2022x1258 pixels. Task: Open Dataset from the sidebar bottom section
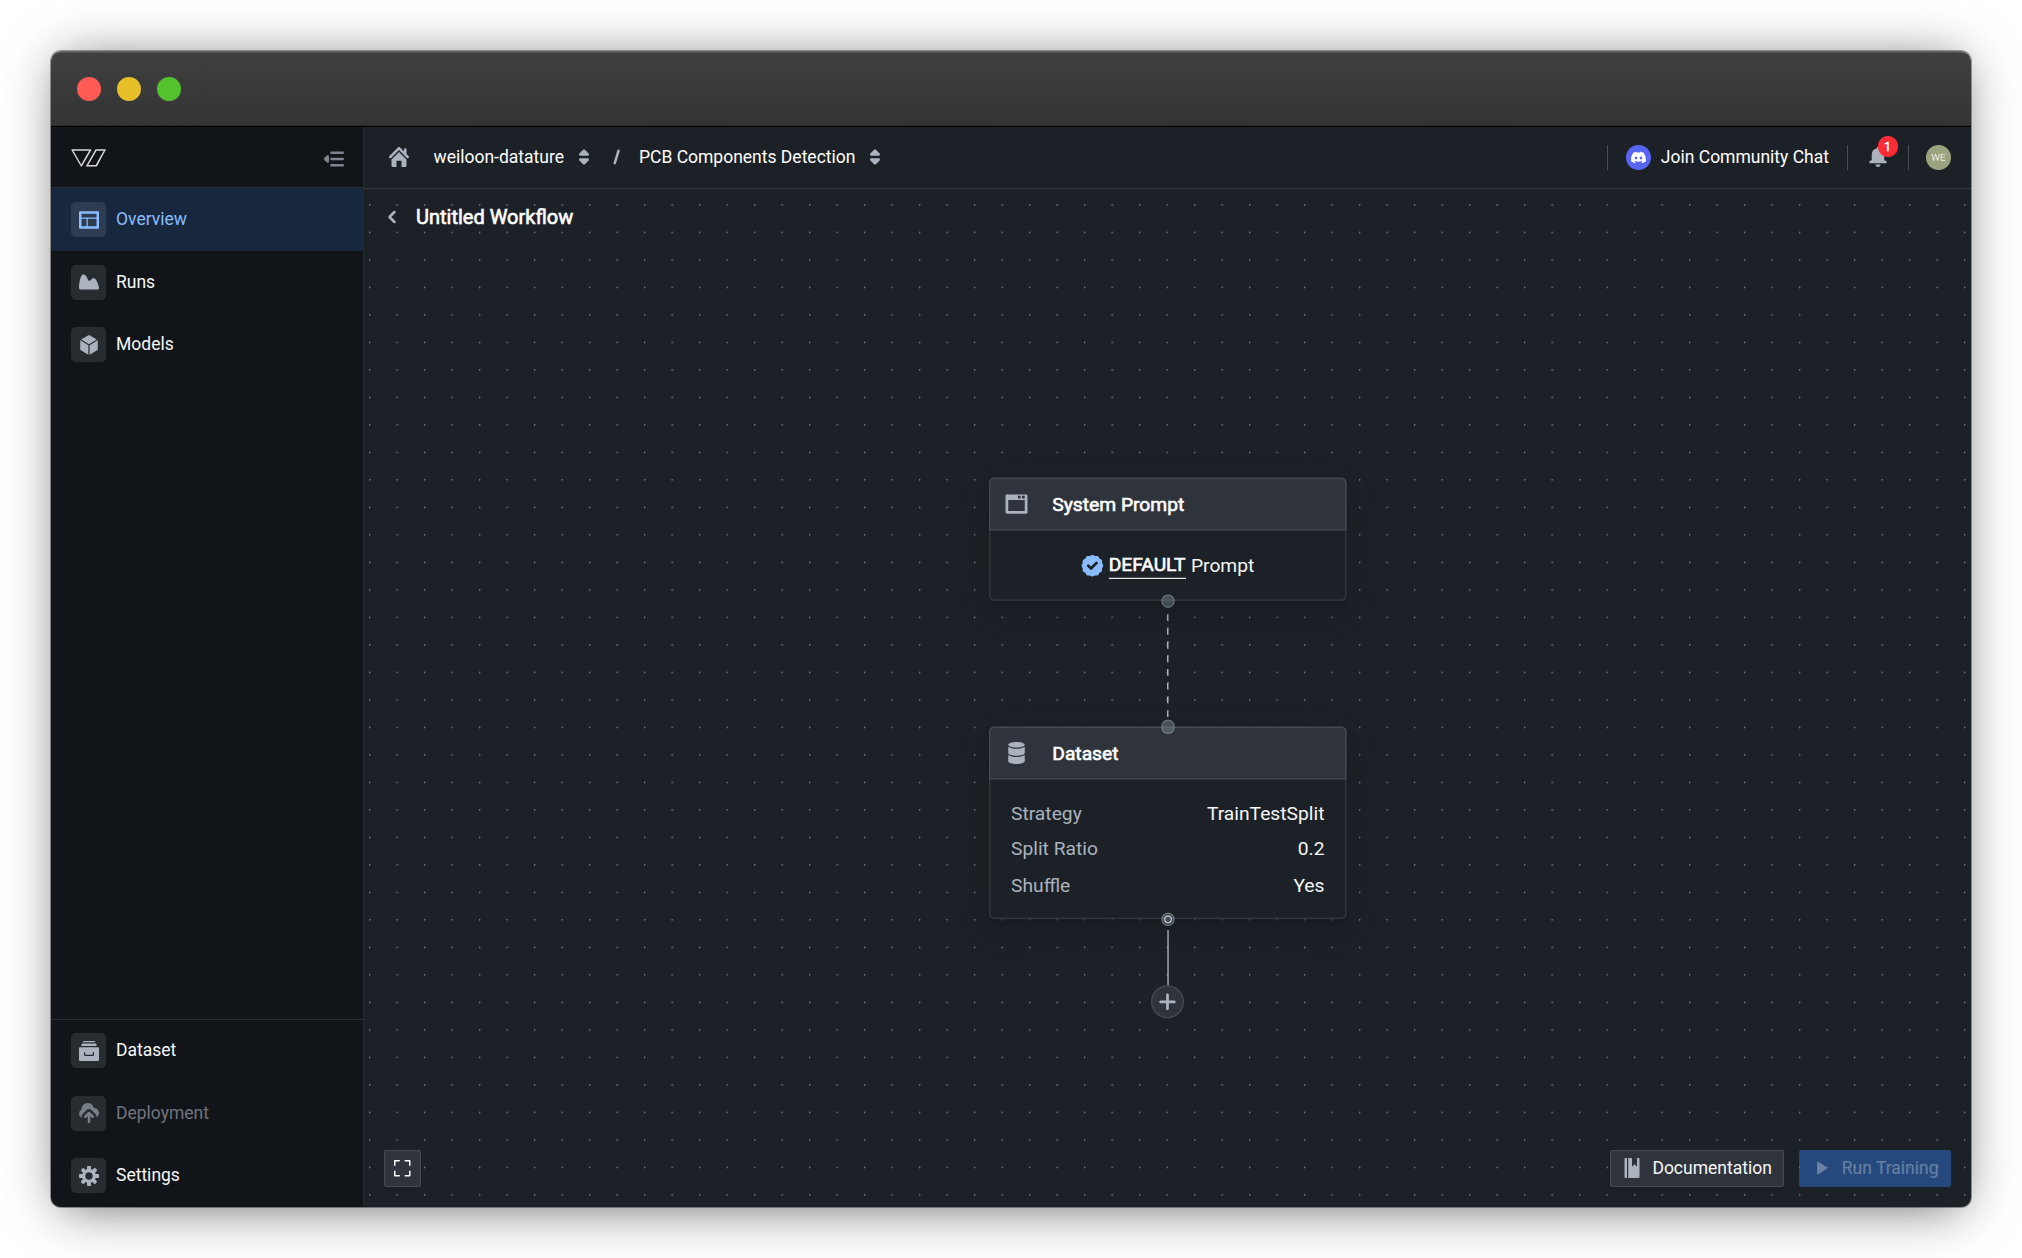tap(145, 1050)
